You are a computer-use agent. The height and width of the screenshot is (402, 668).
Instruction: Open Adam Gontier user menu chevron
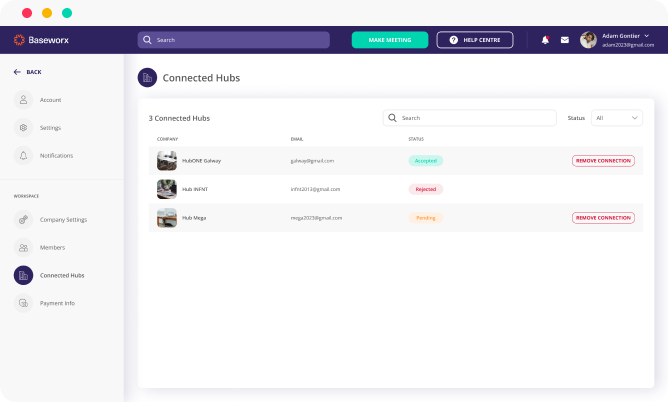coord(647,35)
